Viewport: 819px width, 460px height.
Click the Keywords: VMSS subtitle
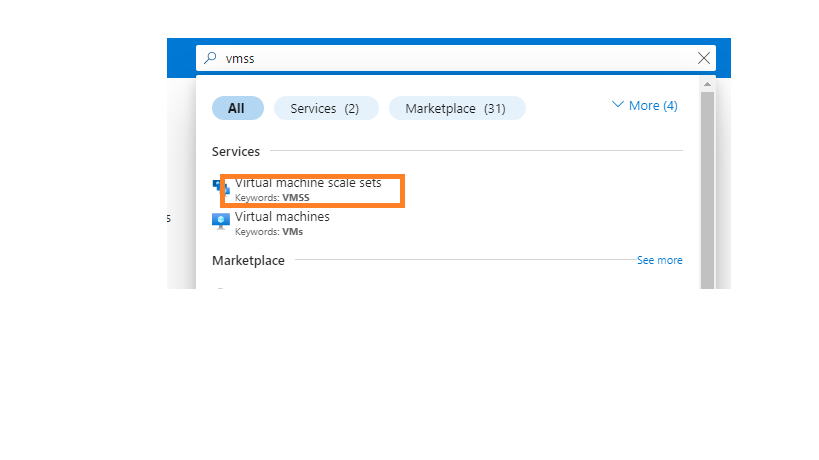click(272, 198)
